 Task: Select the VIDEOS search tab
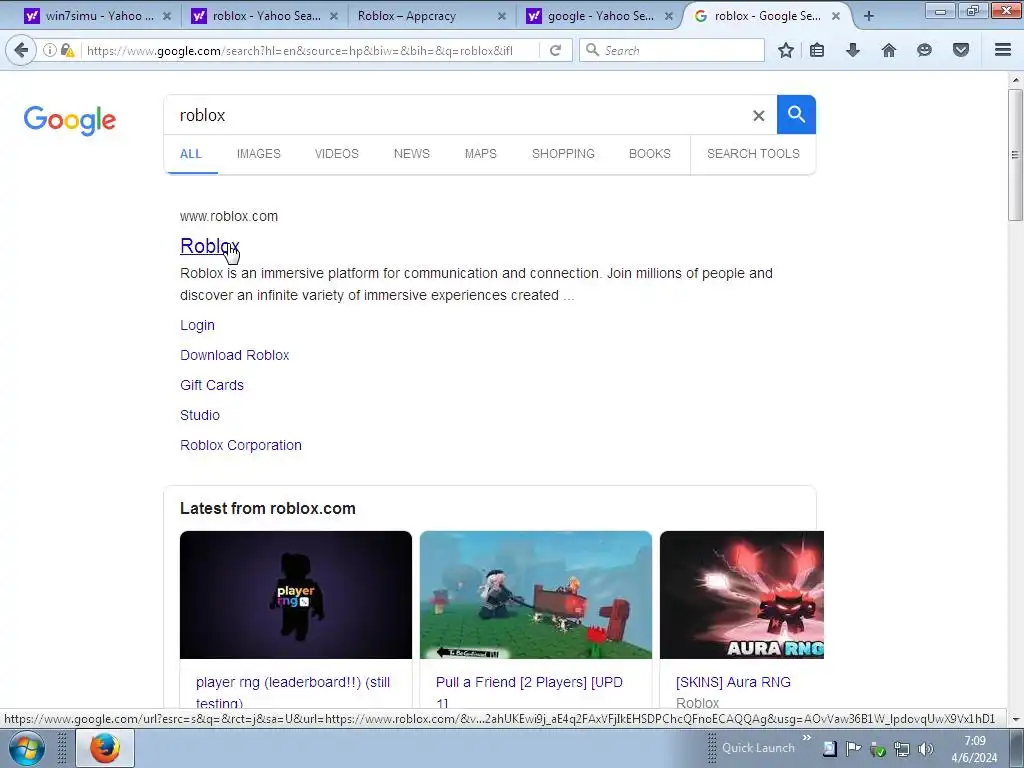pos(337,154)
